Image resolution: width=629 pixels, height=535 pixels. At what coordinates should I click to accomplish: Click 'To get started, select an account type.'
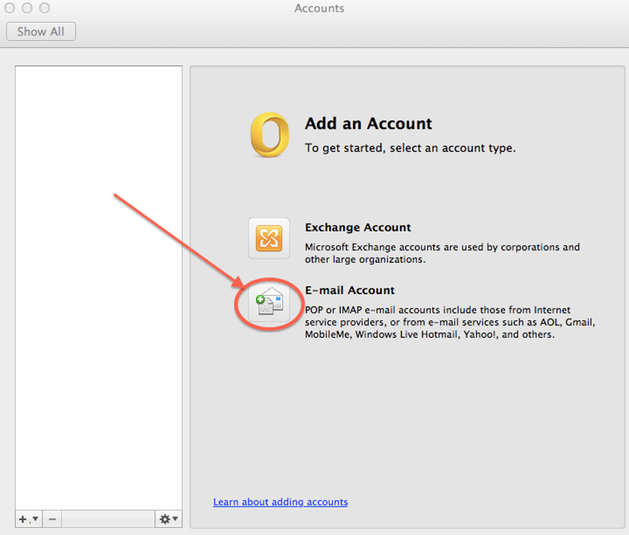(x=410, y=148)
